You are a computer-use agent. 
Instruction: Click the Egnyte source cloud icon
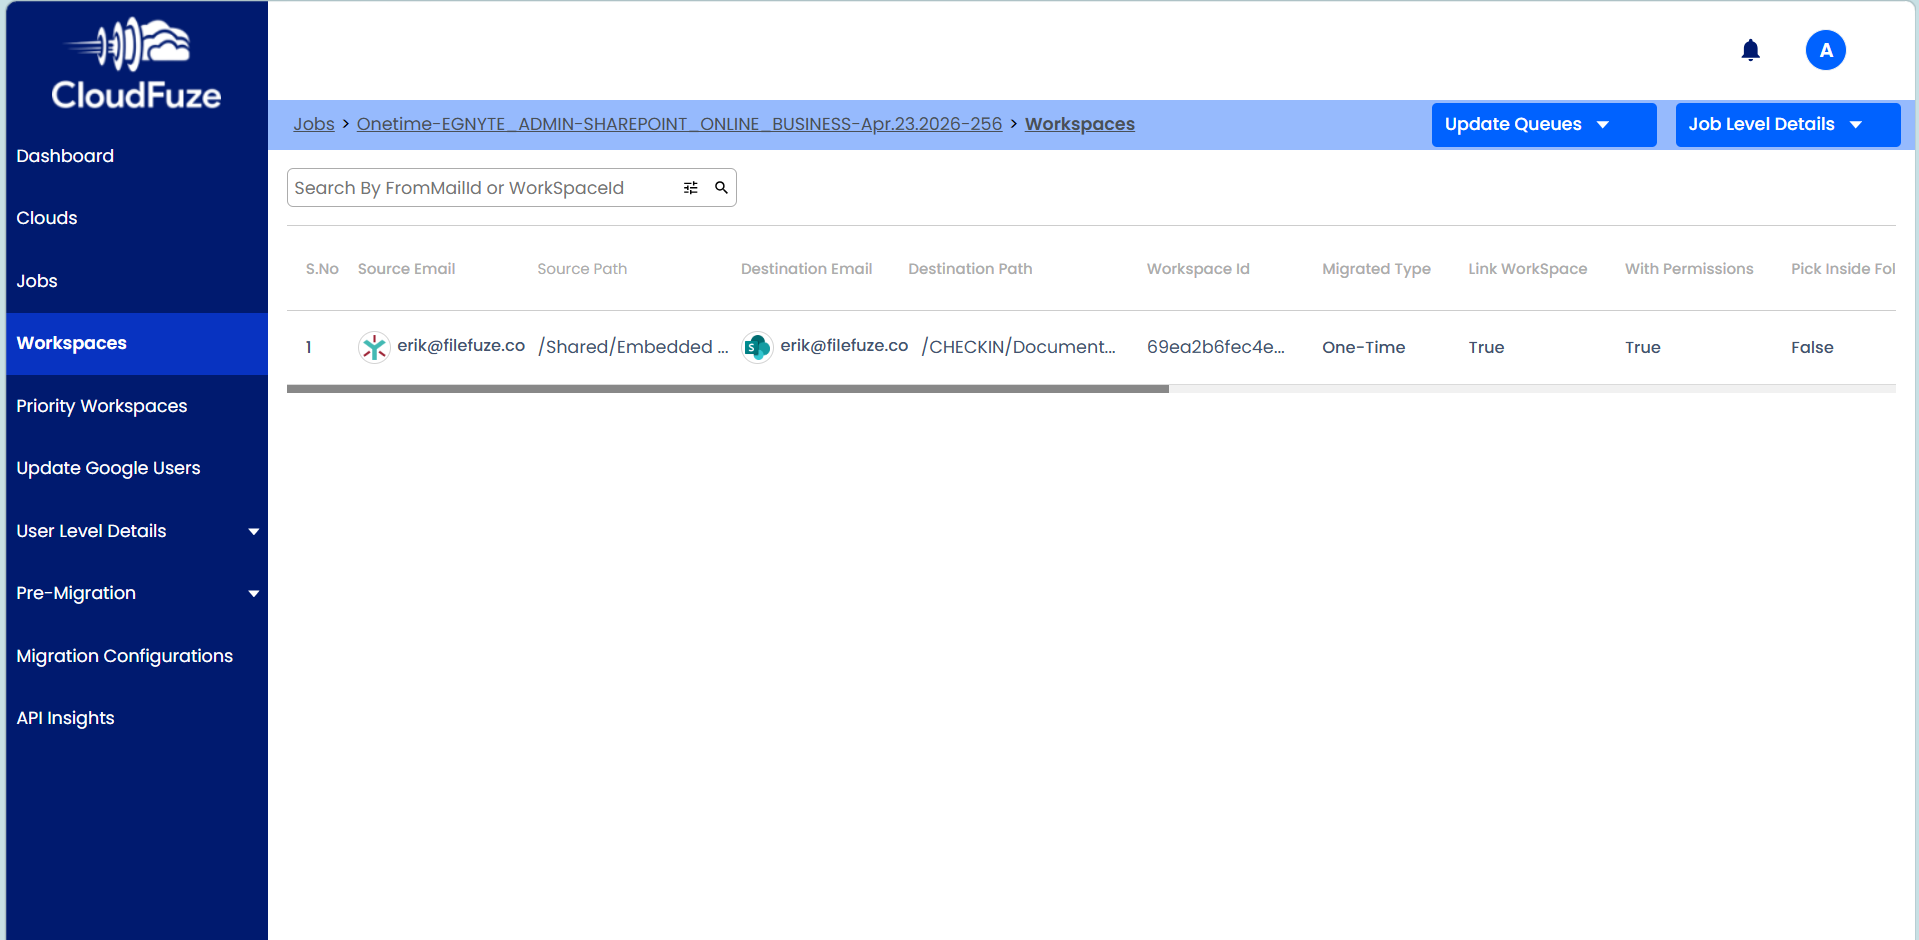[374, 347]
